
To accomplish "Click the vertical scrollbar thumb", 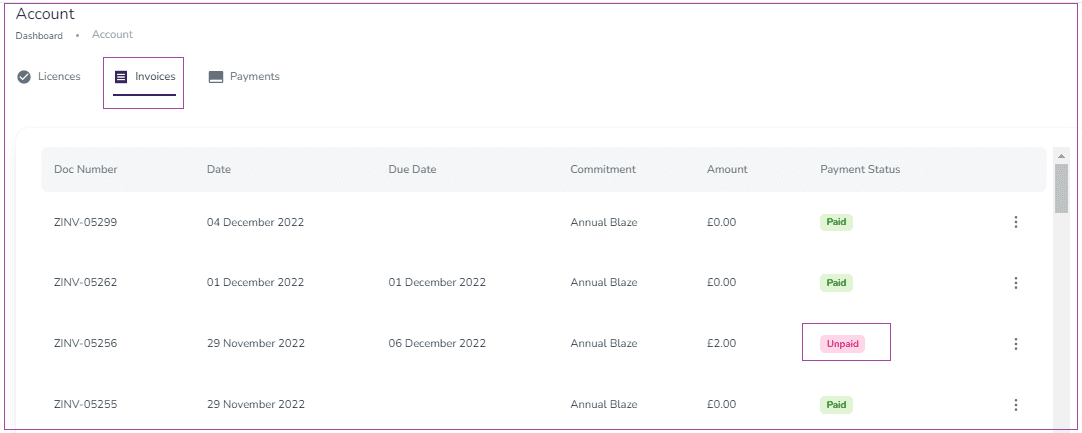I will (x=1060, y=189).
